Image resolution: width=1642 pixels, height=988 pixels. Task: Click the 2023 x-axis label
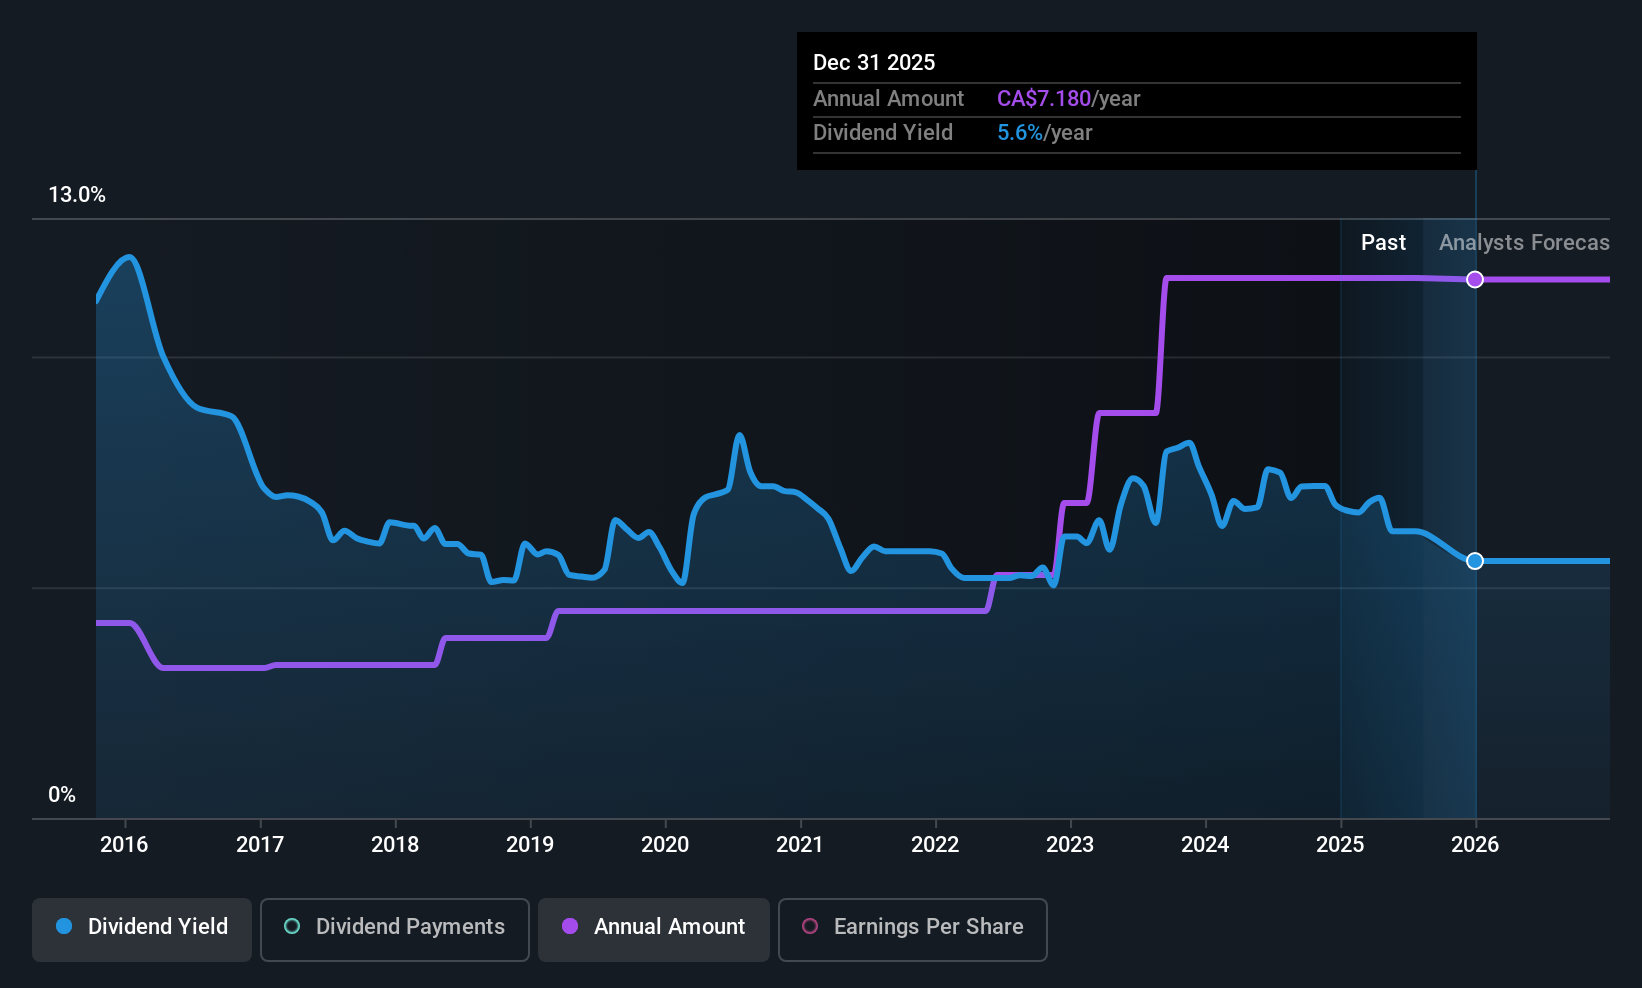pos(1070,845)
